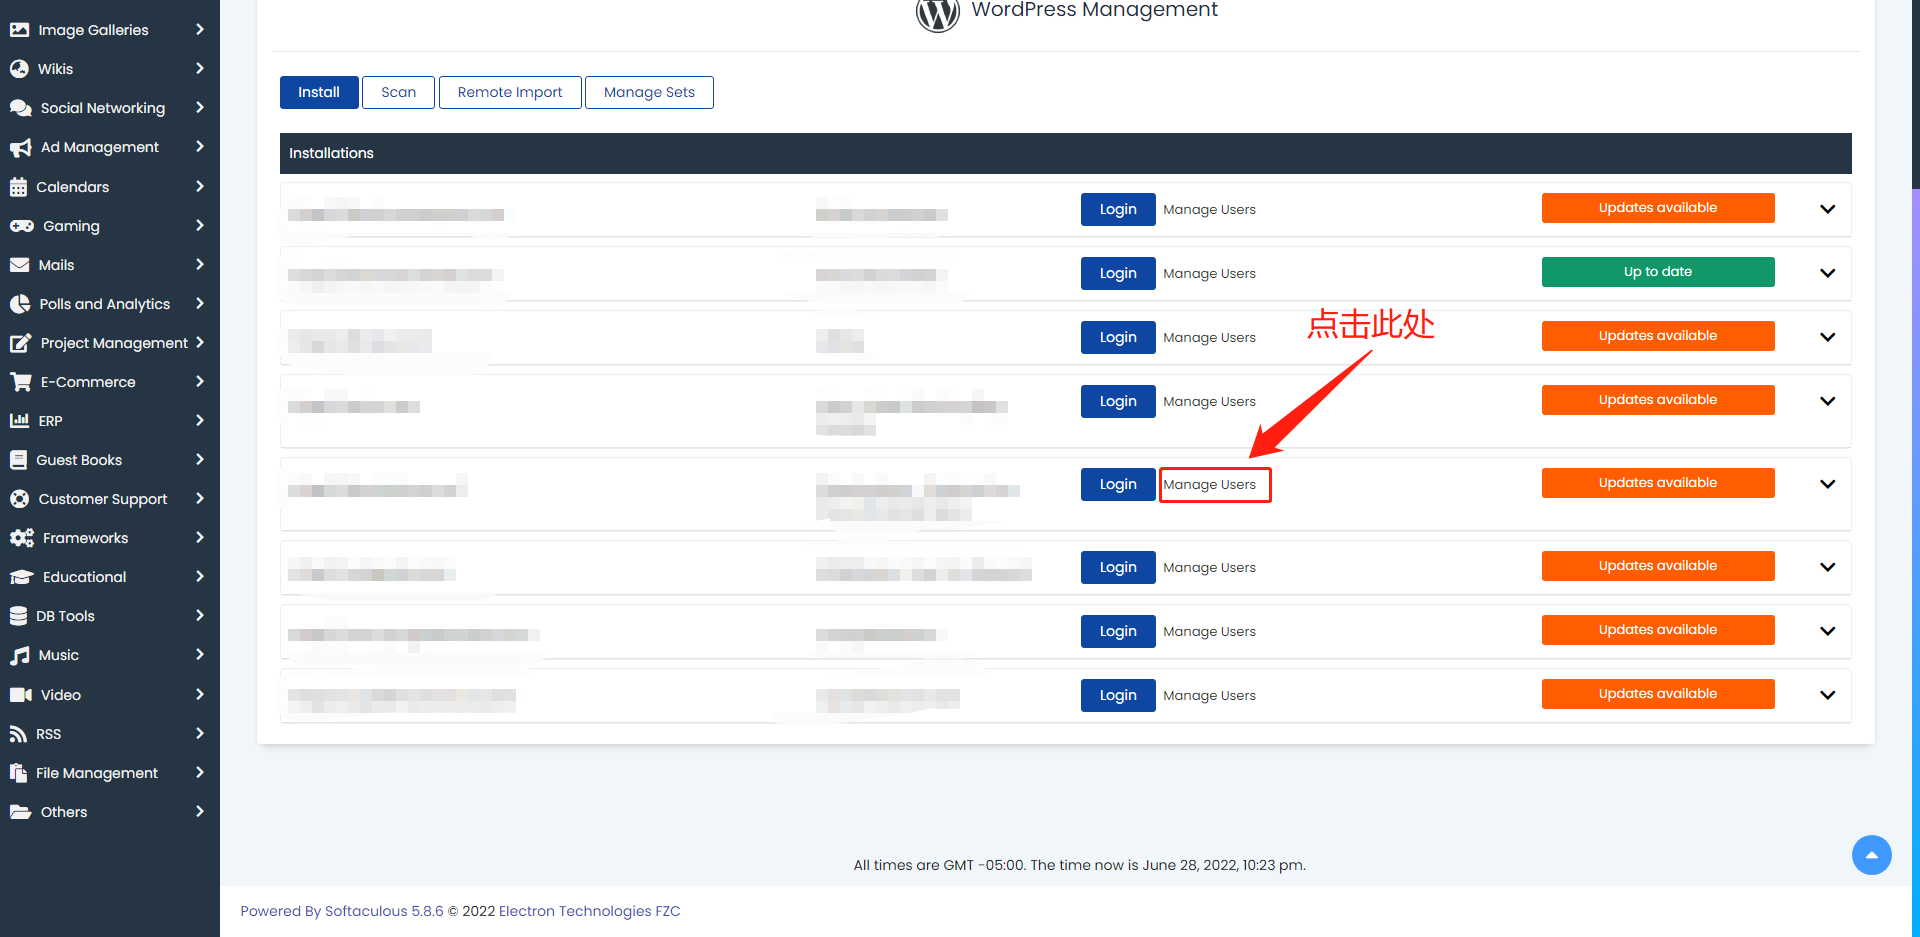This screenshot has width=1920, height=937.
Task: Click the Gaming controller icon
Action: pos(21,226)
